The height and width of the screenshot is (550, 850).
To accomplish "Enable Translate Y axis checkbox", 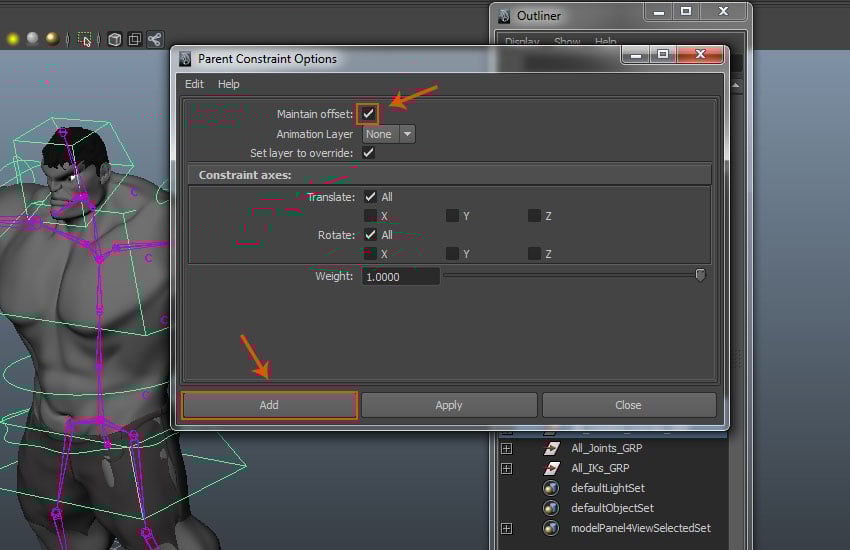I will 452,216.
